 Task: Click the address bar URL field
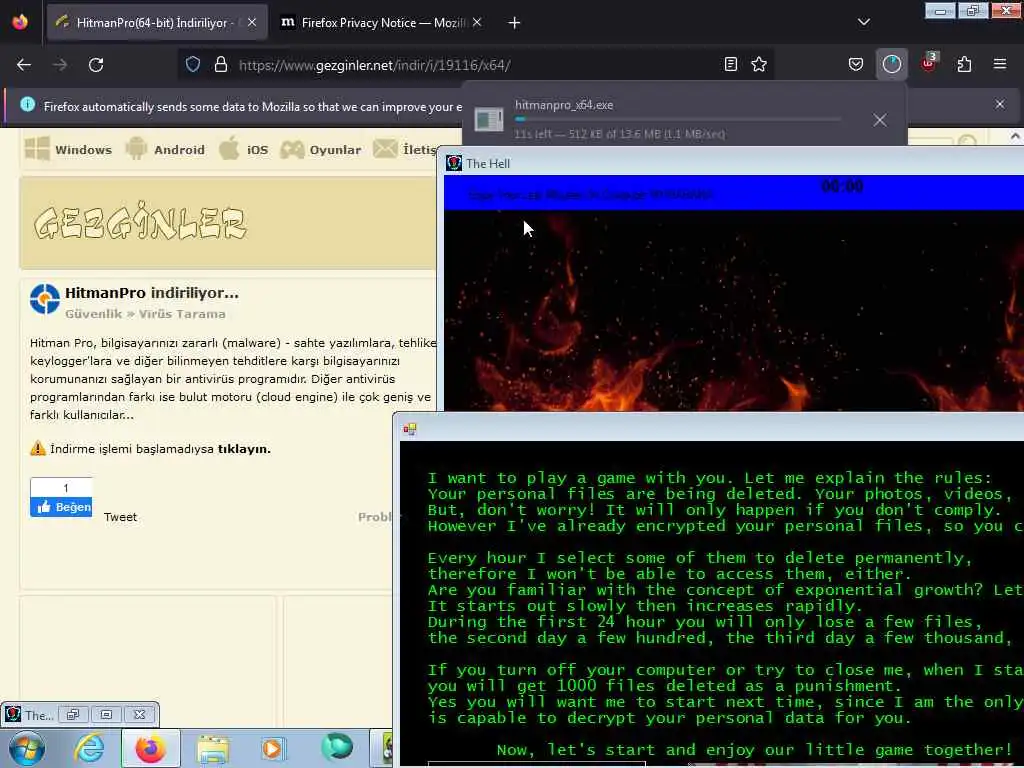[x=477, y=65]
